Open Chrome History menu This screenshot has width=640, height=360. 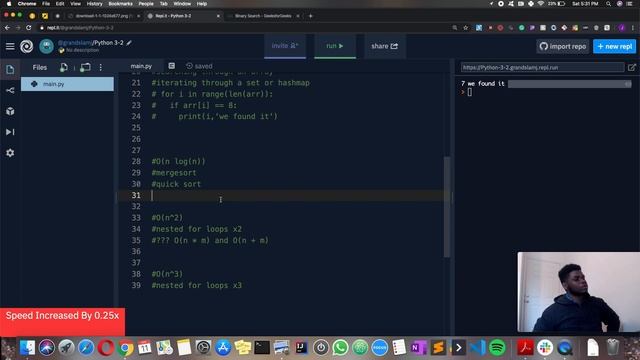click(x=94, y=4)
